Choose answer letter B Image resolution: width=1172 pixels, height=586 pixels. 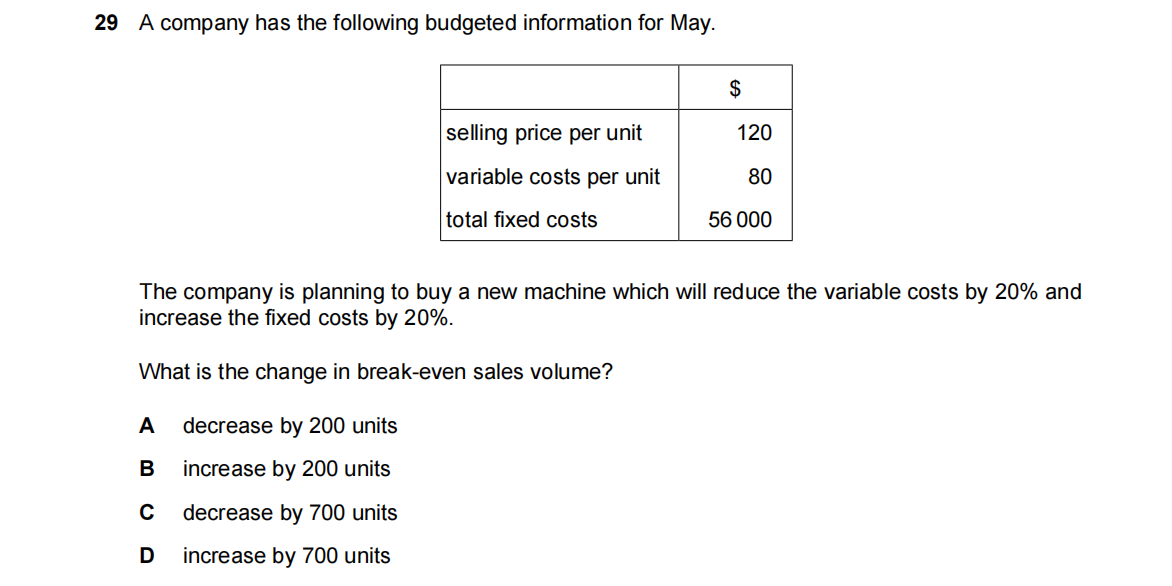[x=147, y=469]
